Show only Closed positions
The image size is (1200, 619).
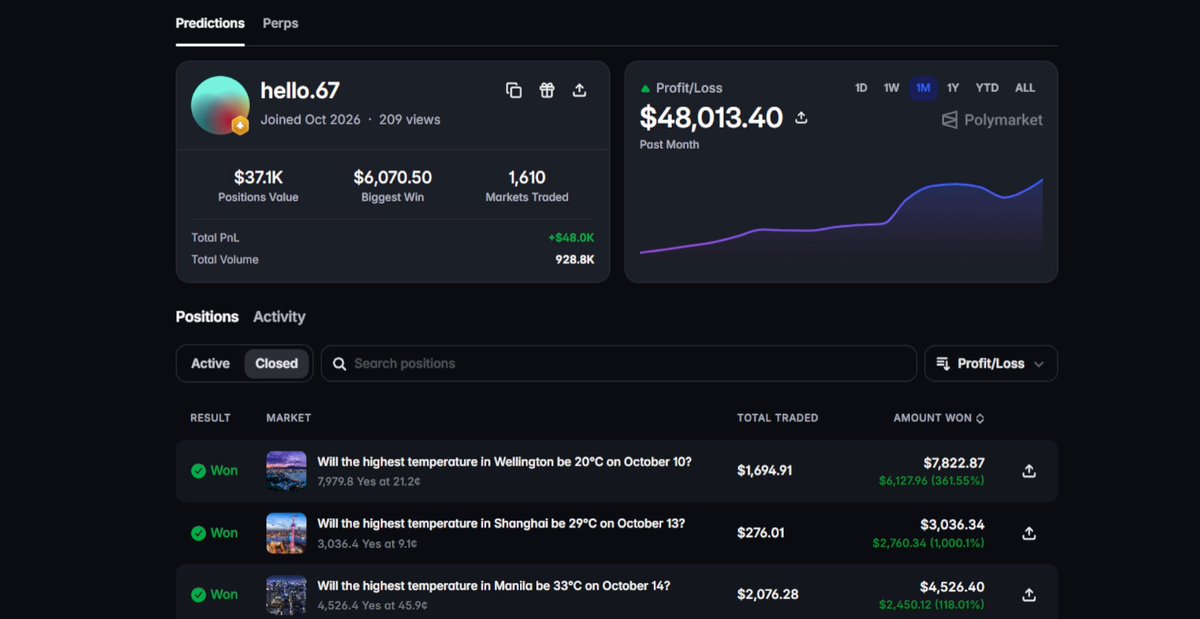pyautogui.click(x=276, y=364)
